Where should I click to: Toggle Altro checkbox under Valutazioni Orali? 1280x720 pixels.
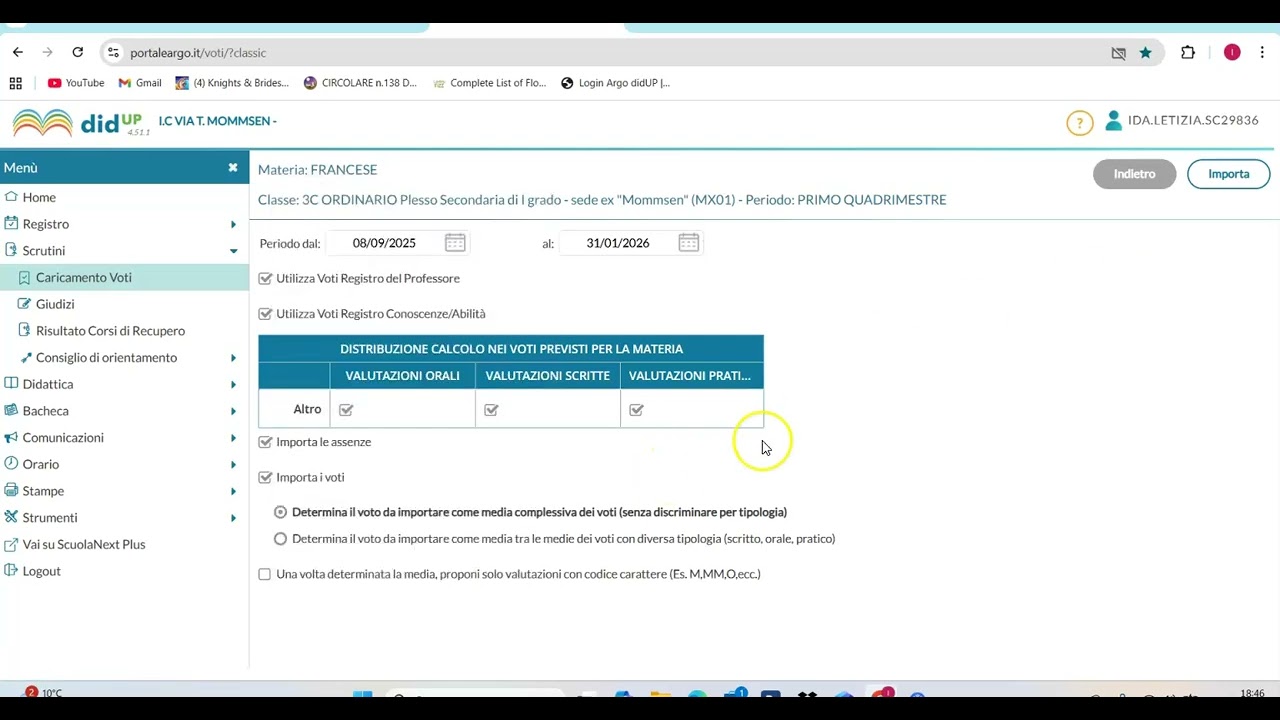346,409
